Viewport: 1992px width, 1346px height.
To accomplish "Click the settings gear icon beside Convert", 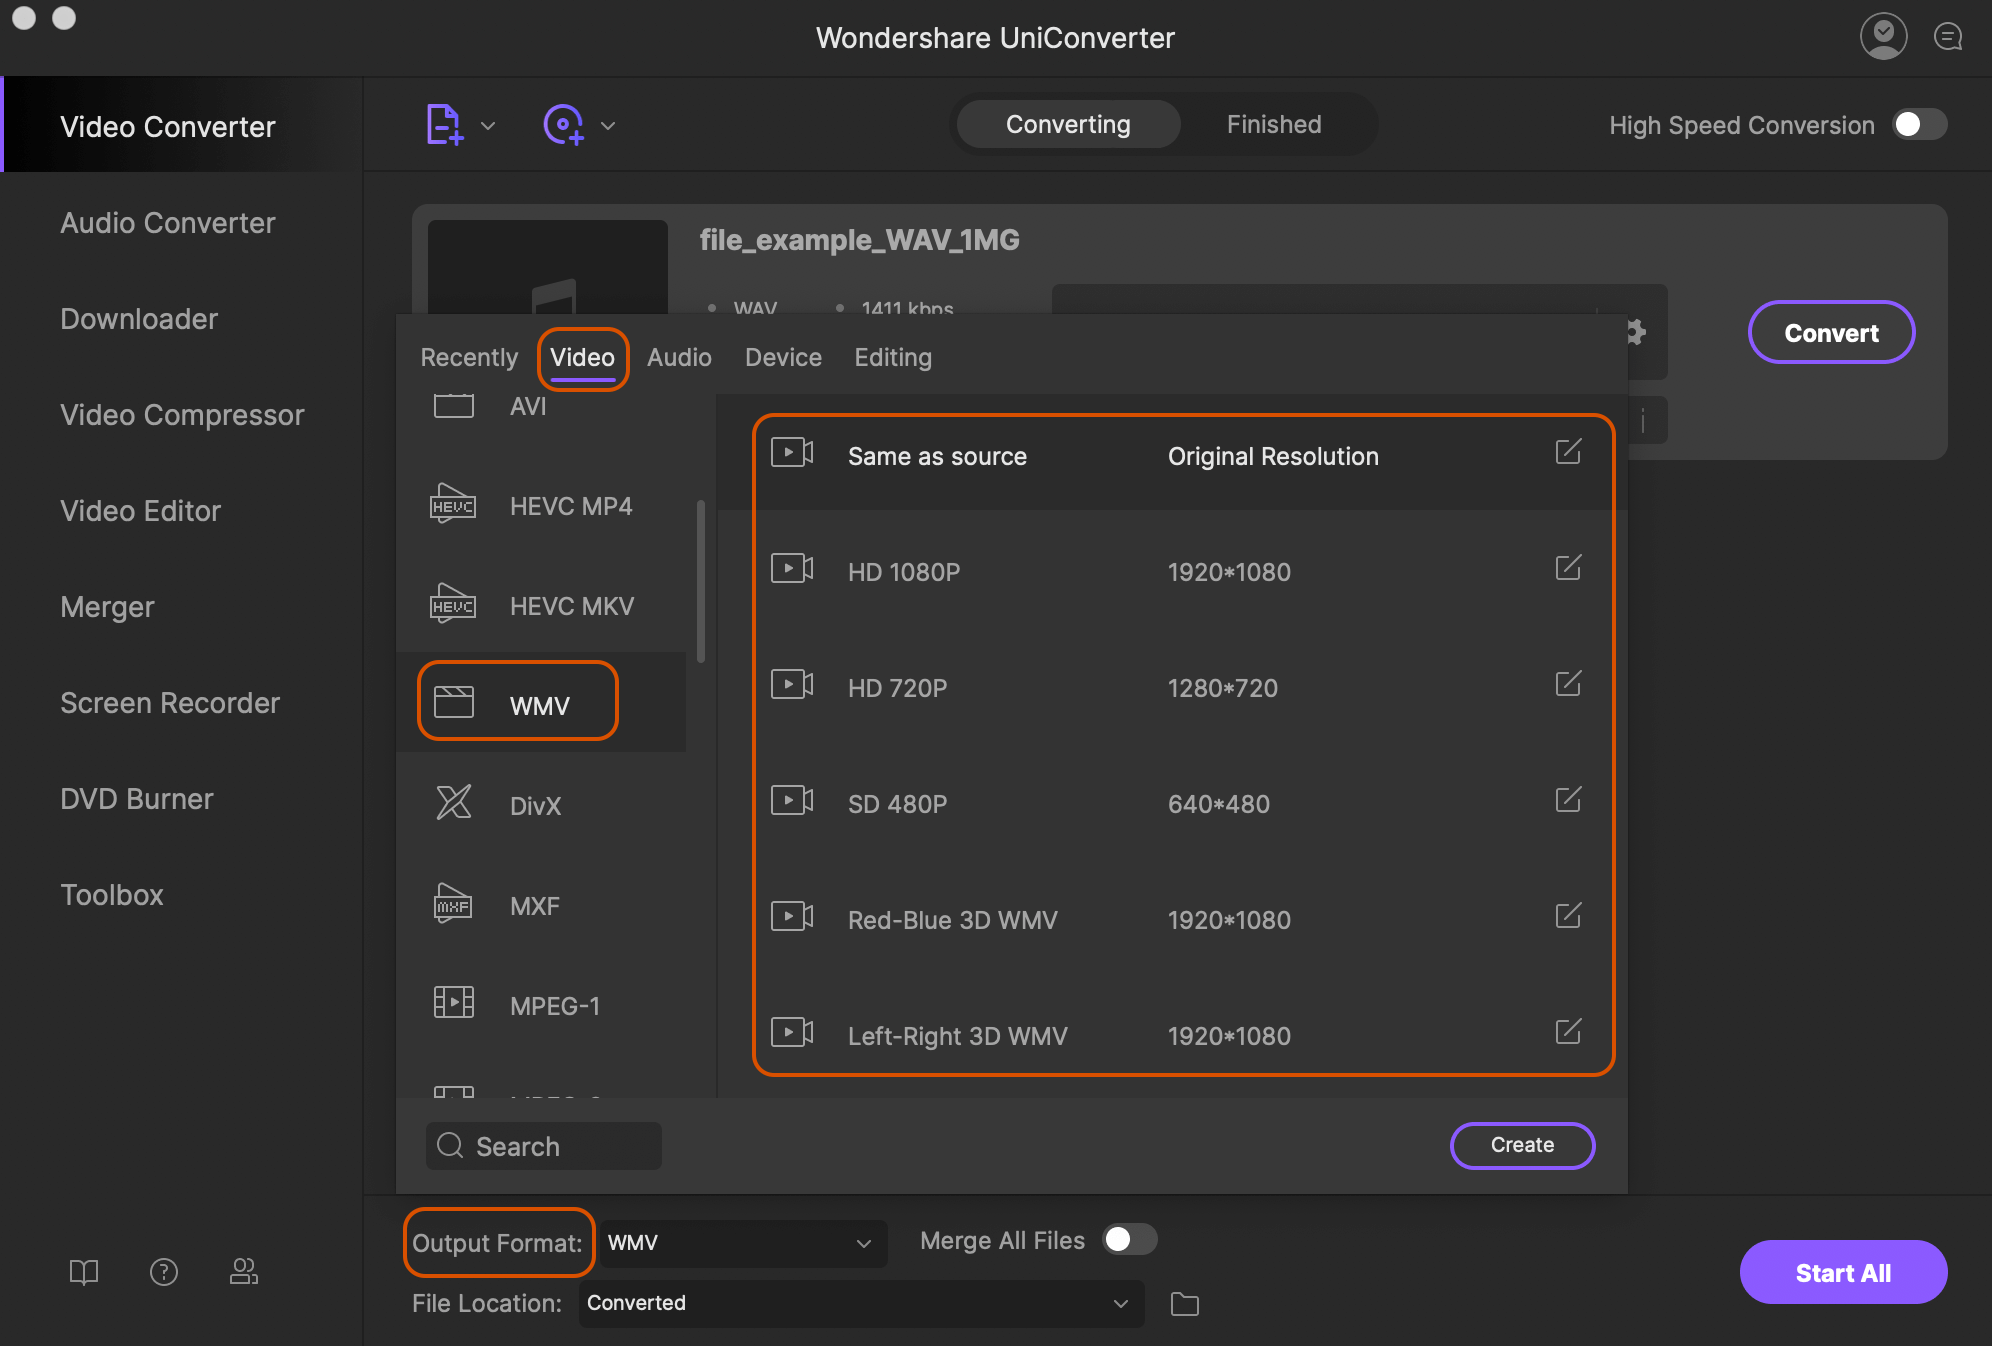I will (1636, 332).
